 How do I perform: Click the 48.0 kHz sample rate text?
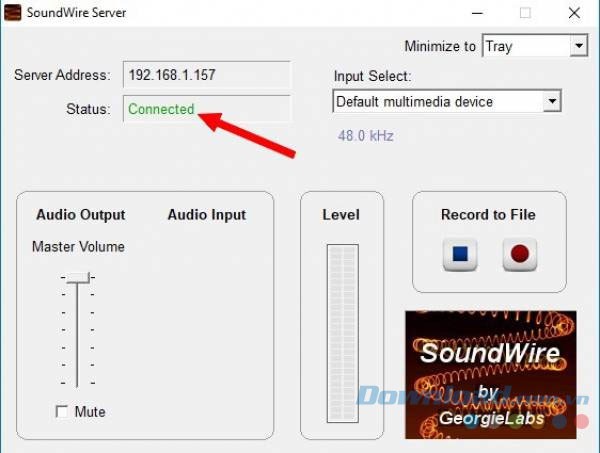point(365,136)
